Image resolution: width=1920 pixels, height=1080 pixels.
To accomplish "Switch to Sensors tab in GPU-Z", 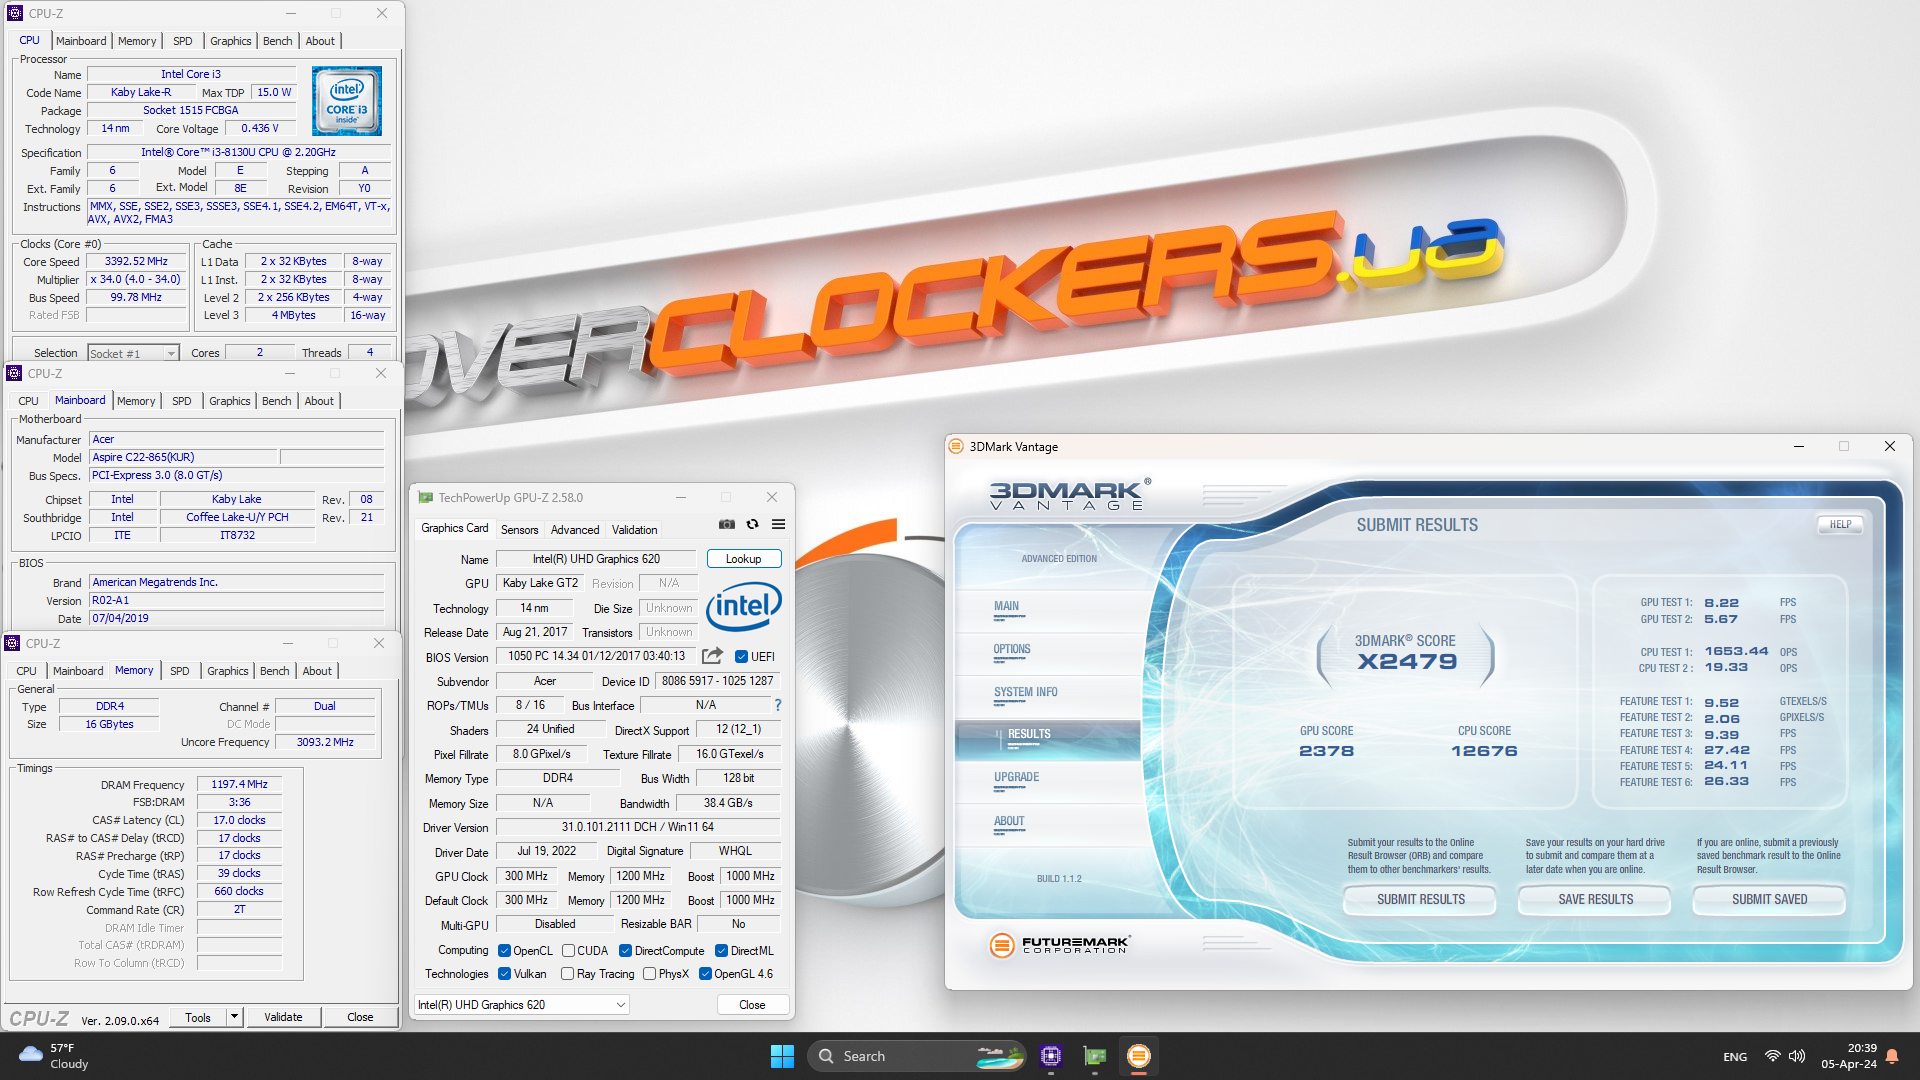I will coord(519,530).
